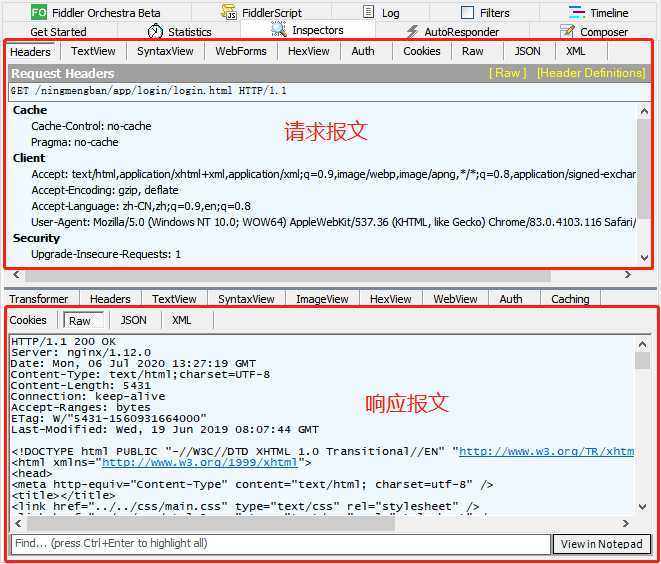The width and height of the screenshot is (661, 564).
Task: Click request pane scroll left arrow
Action: click(16, 275)
